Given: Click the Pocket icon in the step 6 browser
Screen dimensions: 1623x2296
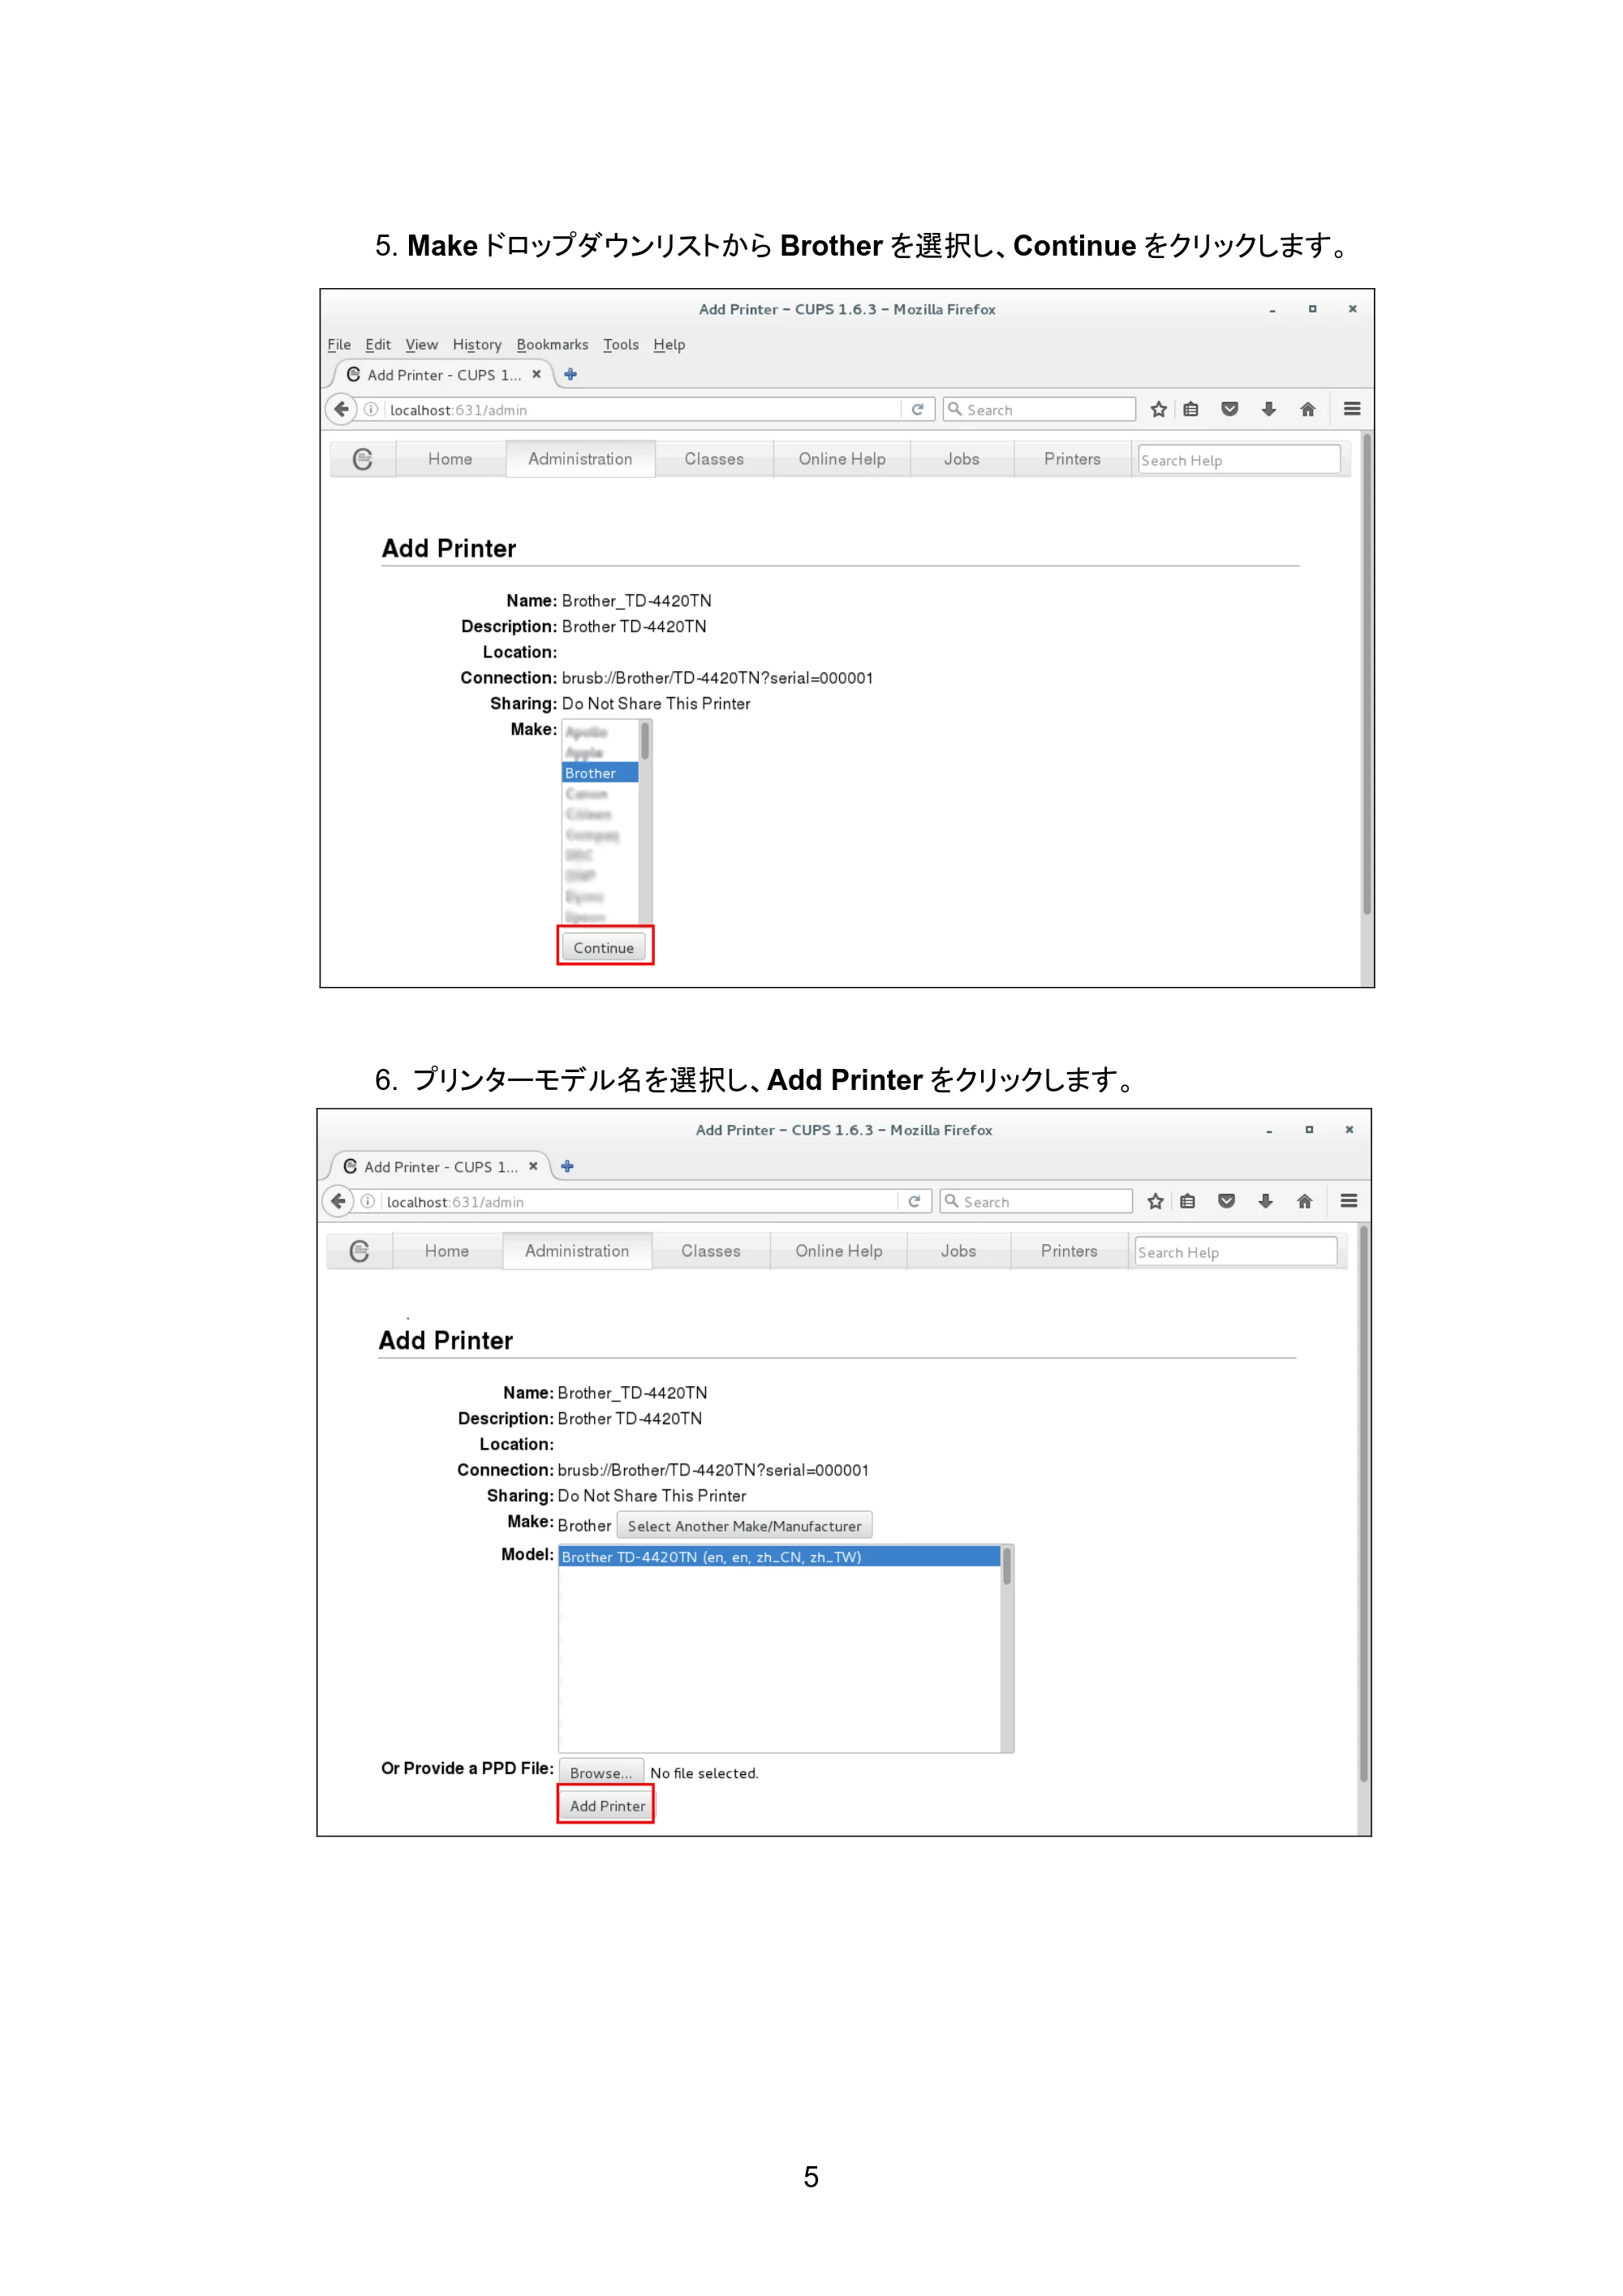Looking at the screenshot, I should pos(1227,1201).
